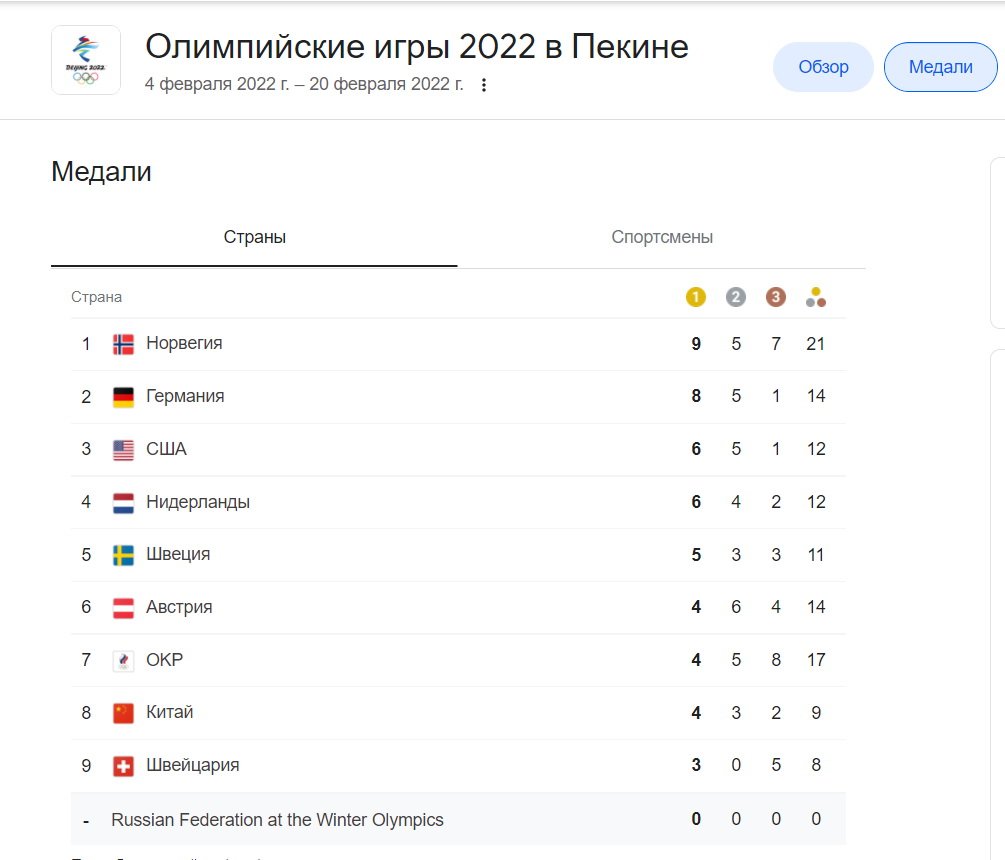The image size is (1005, 860).
Task: Click the silver medal header icon
Action: [735, 296]
